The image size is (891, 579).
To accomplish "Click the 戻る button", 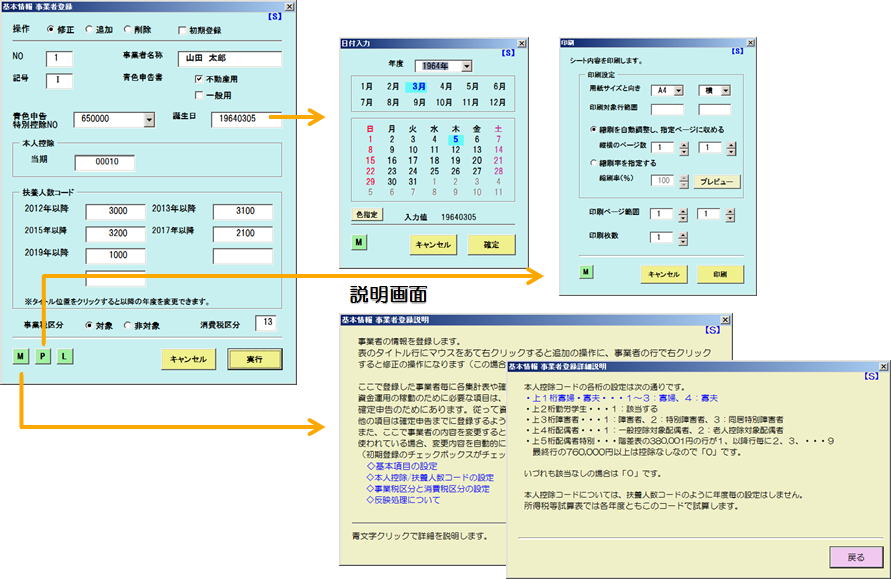I will (856, 557).
